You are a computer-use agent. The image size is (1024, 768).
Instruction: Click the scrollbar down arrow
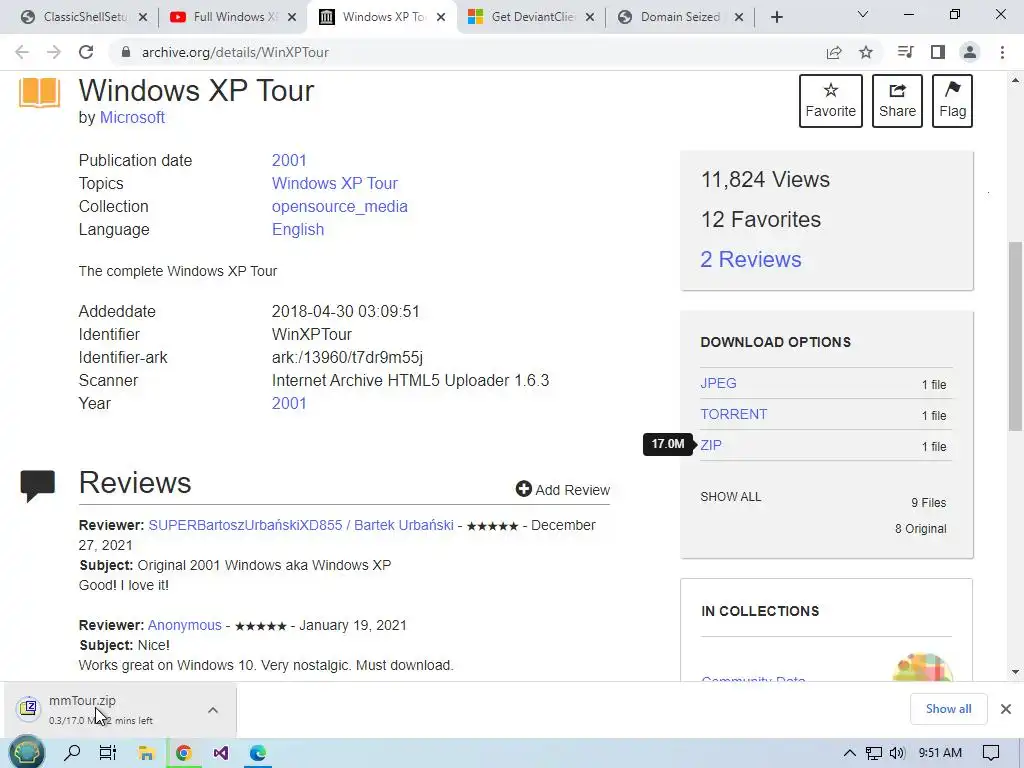pos(1015,671)
